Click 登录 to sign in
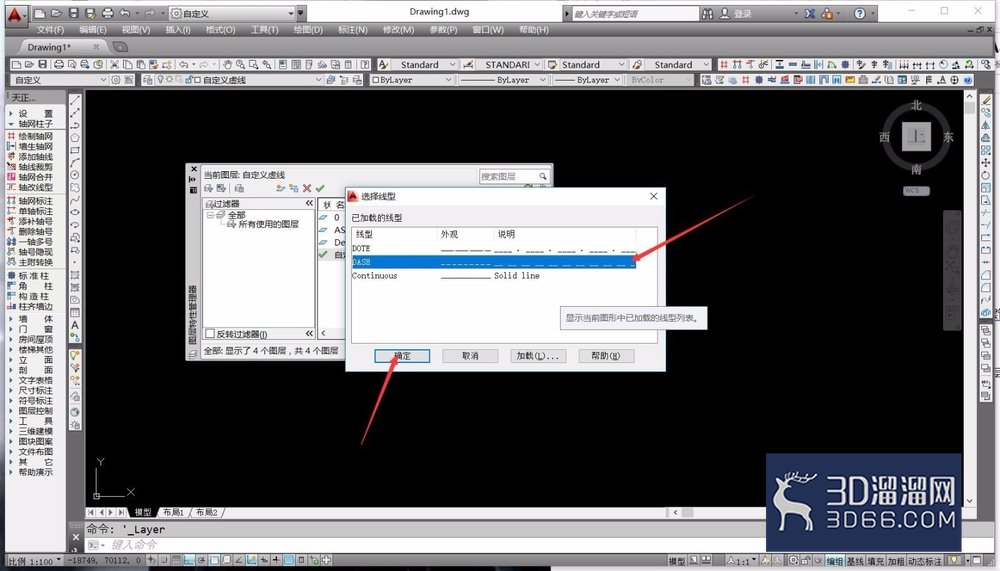 click(x=742, y=13)
